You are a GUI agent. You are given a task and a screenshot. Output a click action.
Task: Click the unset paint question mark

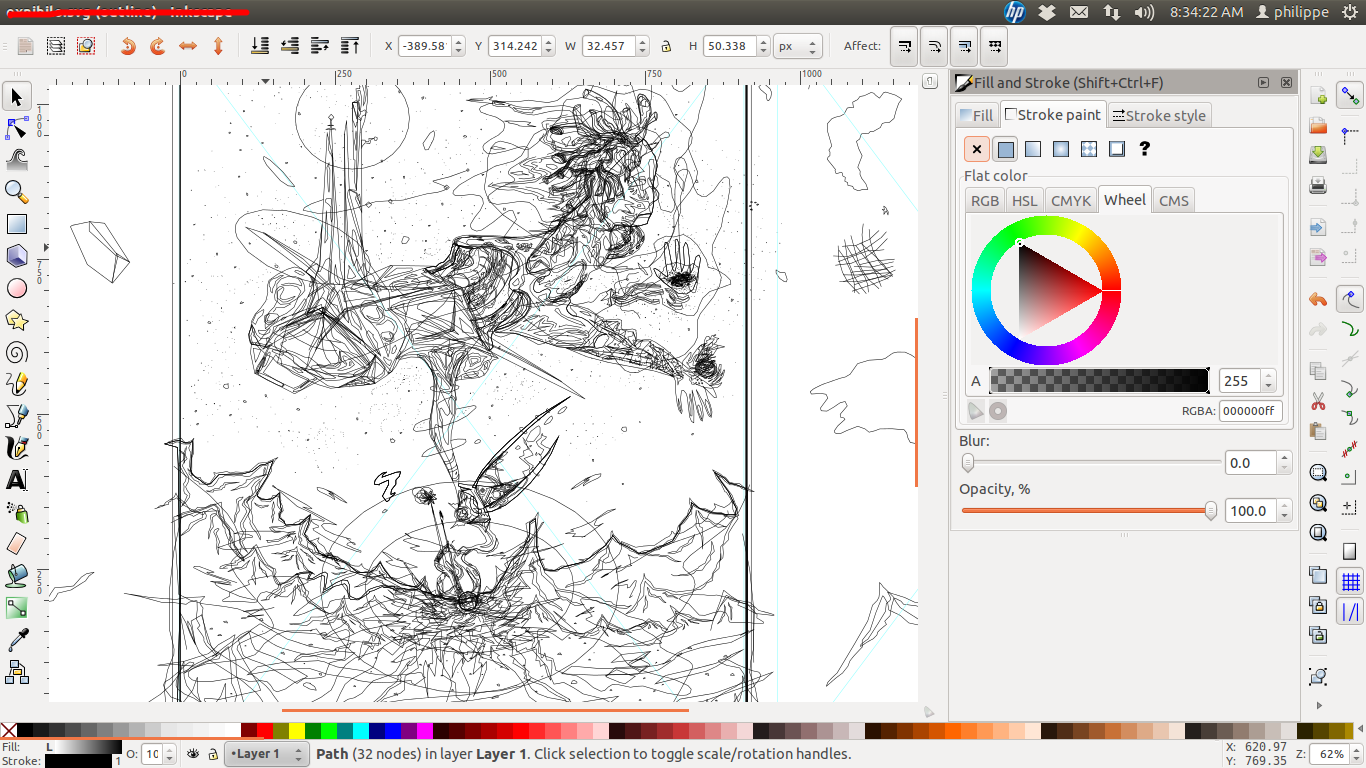(1145, 149)
